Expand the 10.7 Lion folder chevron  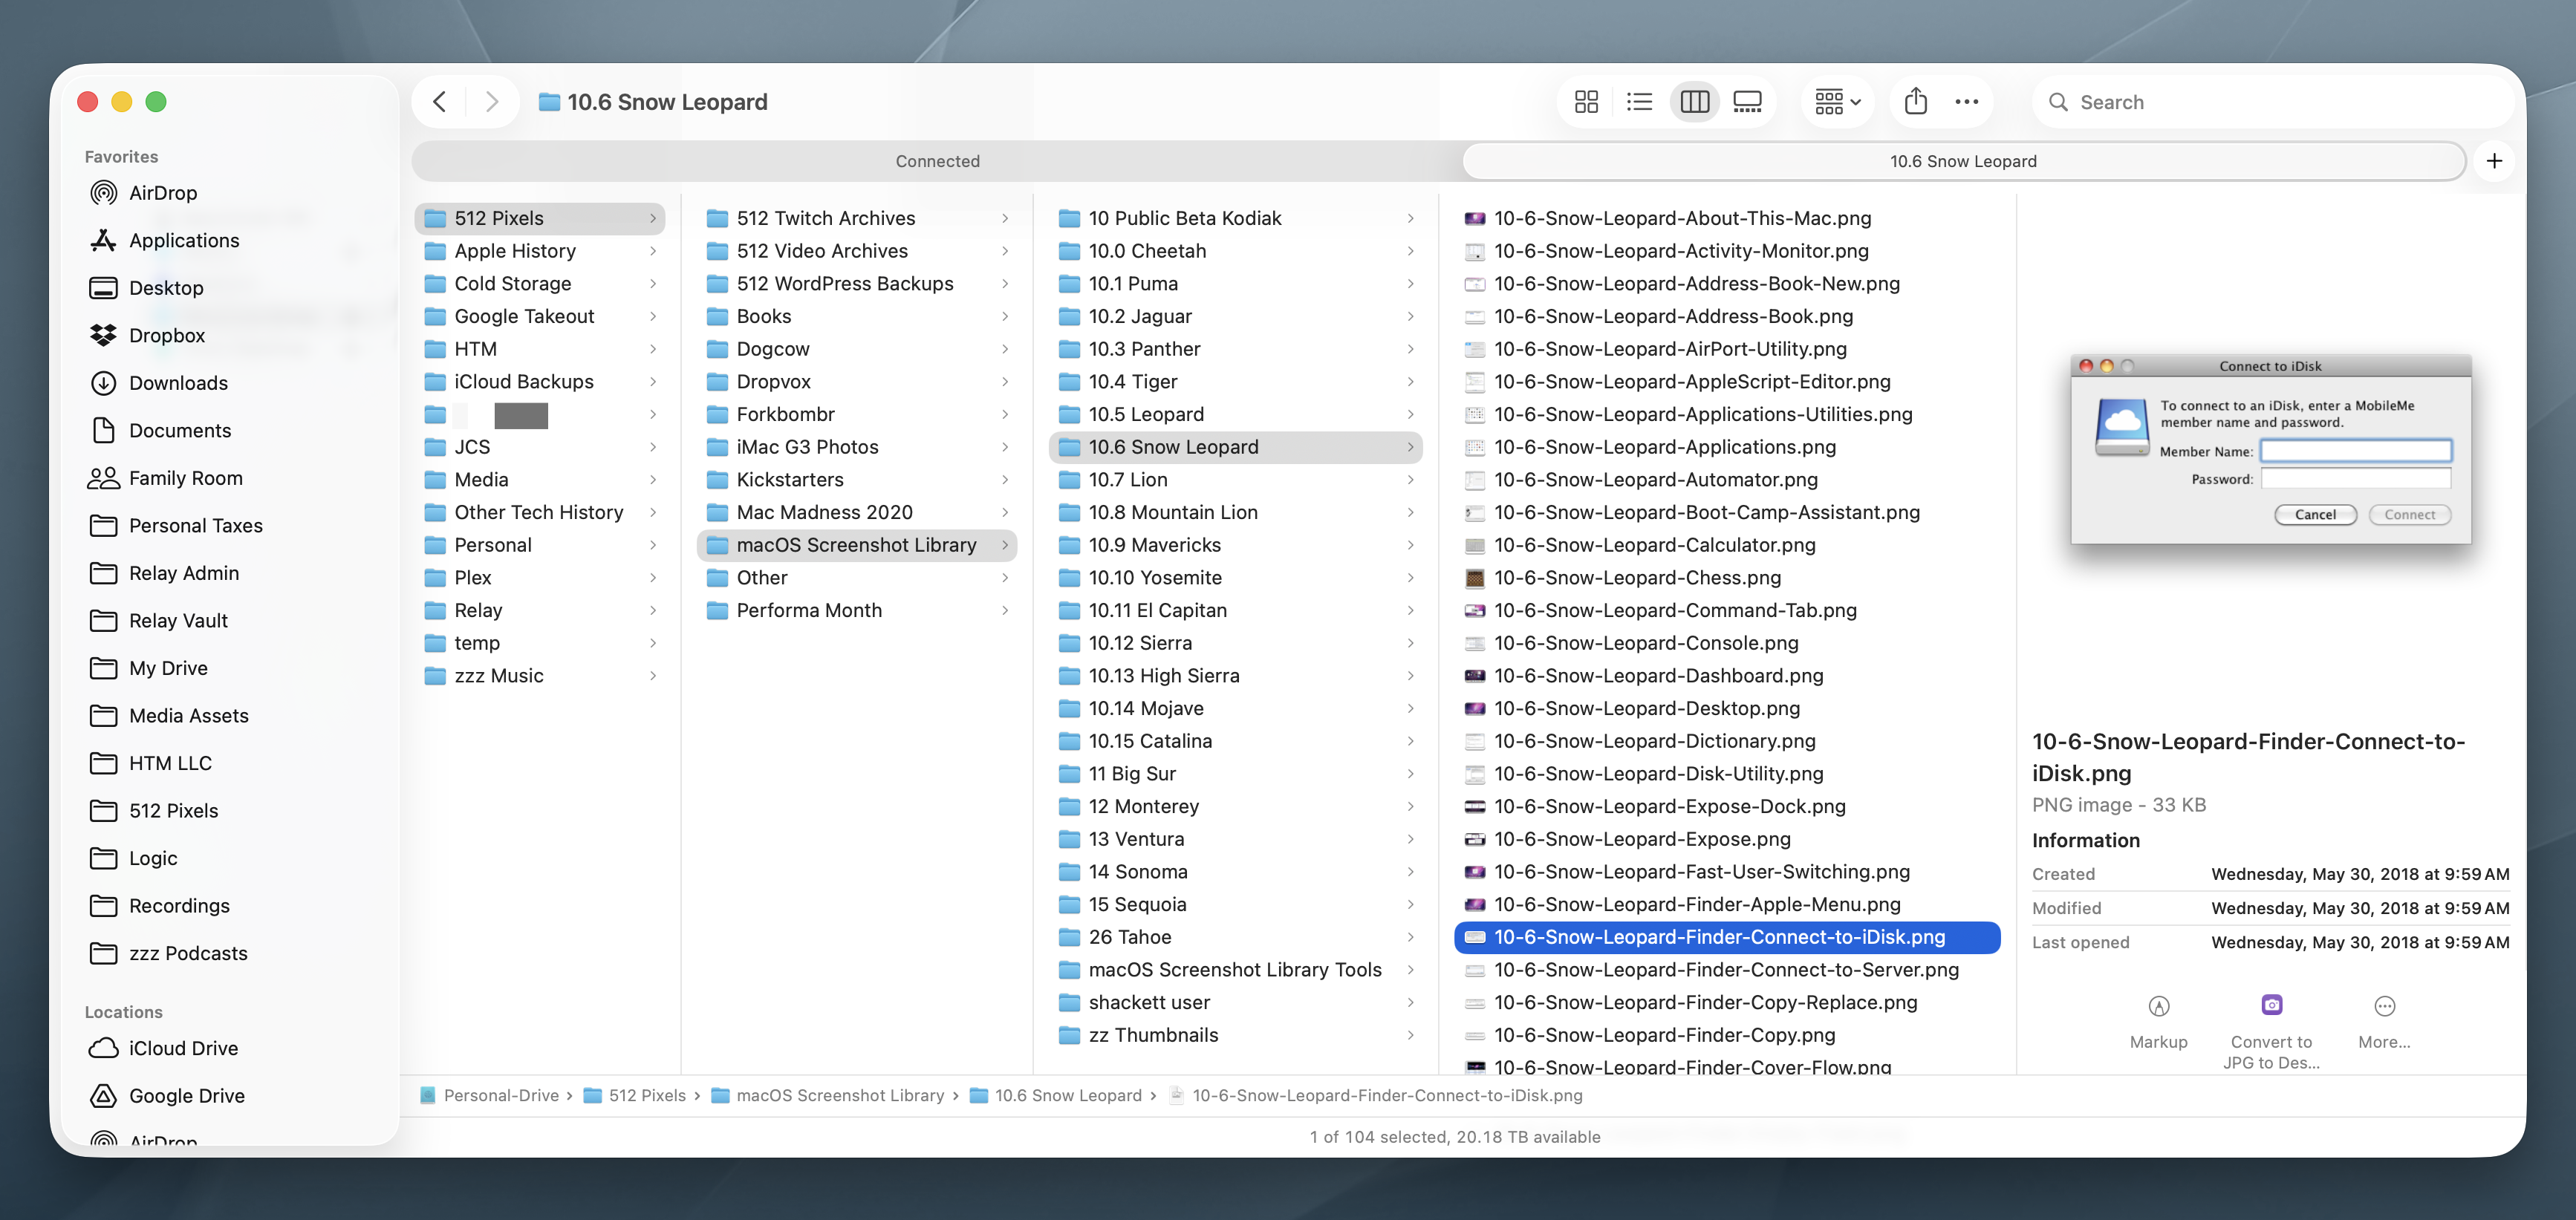(x=1410, y=480)
